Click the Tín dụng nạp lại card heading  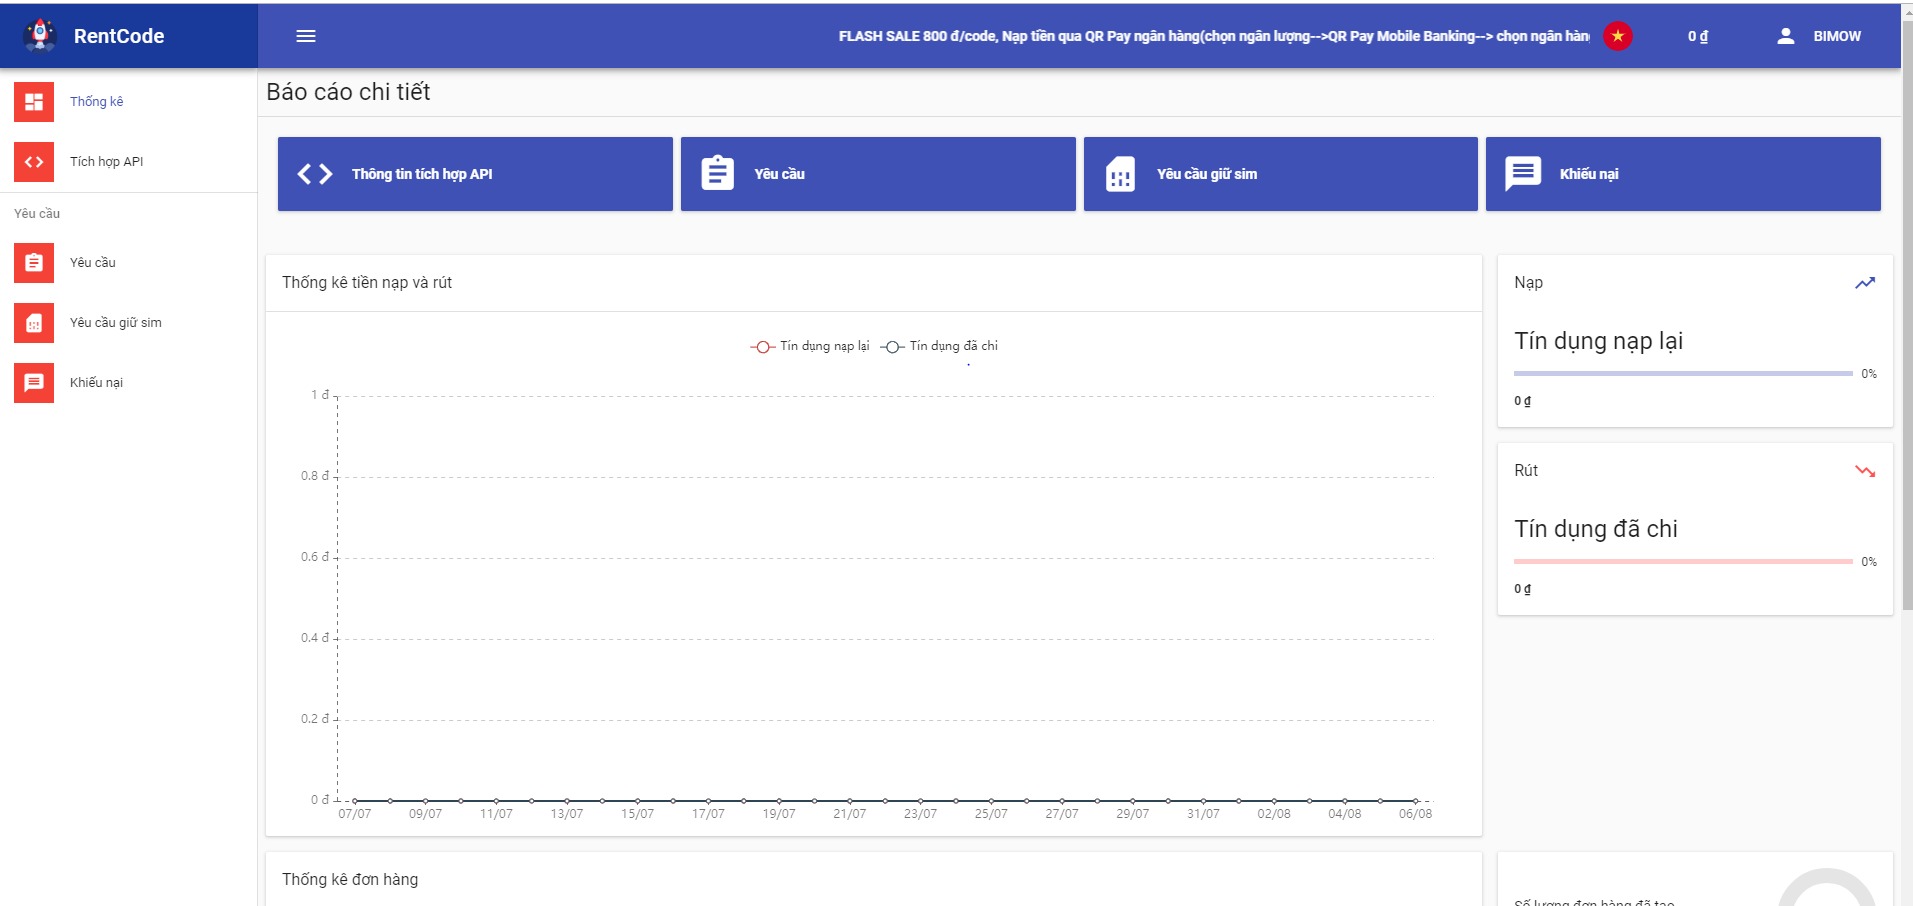click(x=1598, y=341)
